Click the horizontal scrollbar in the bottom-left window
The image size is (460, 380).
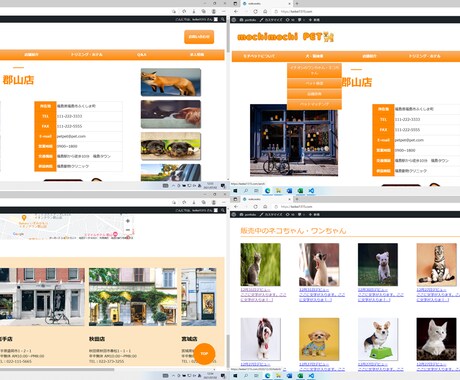coord(57,369)
